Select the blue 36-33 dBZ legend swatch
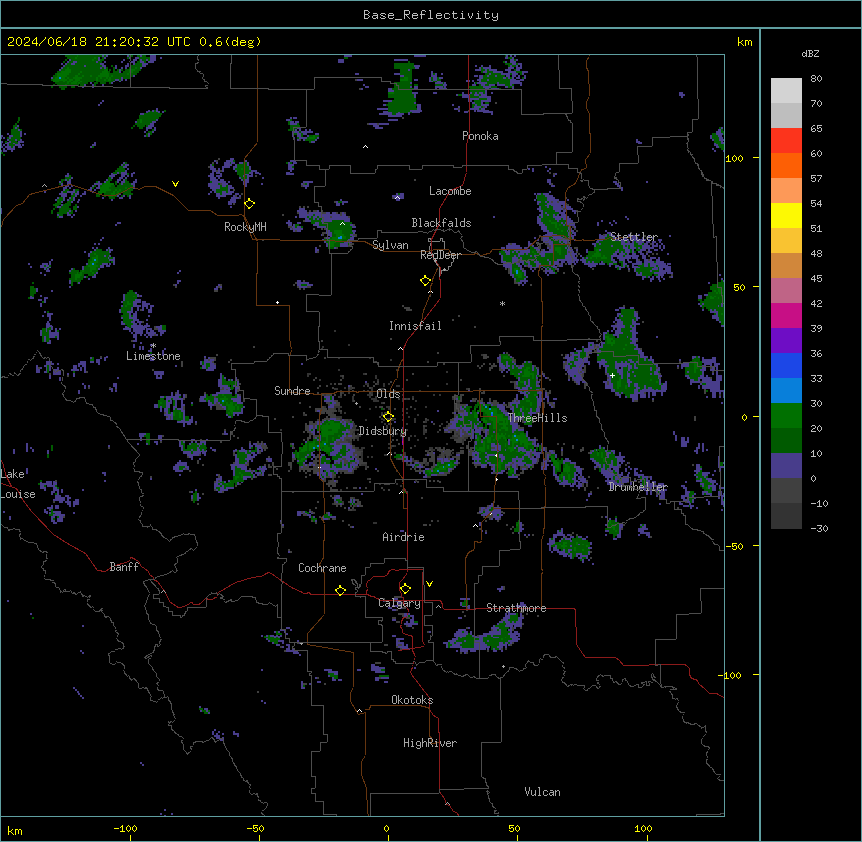 [786, 365]
